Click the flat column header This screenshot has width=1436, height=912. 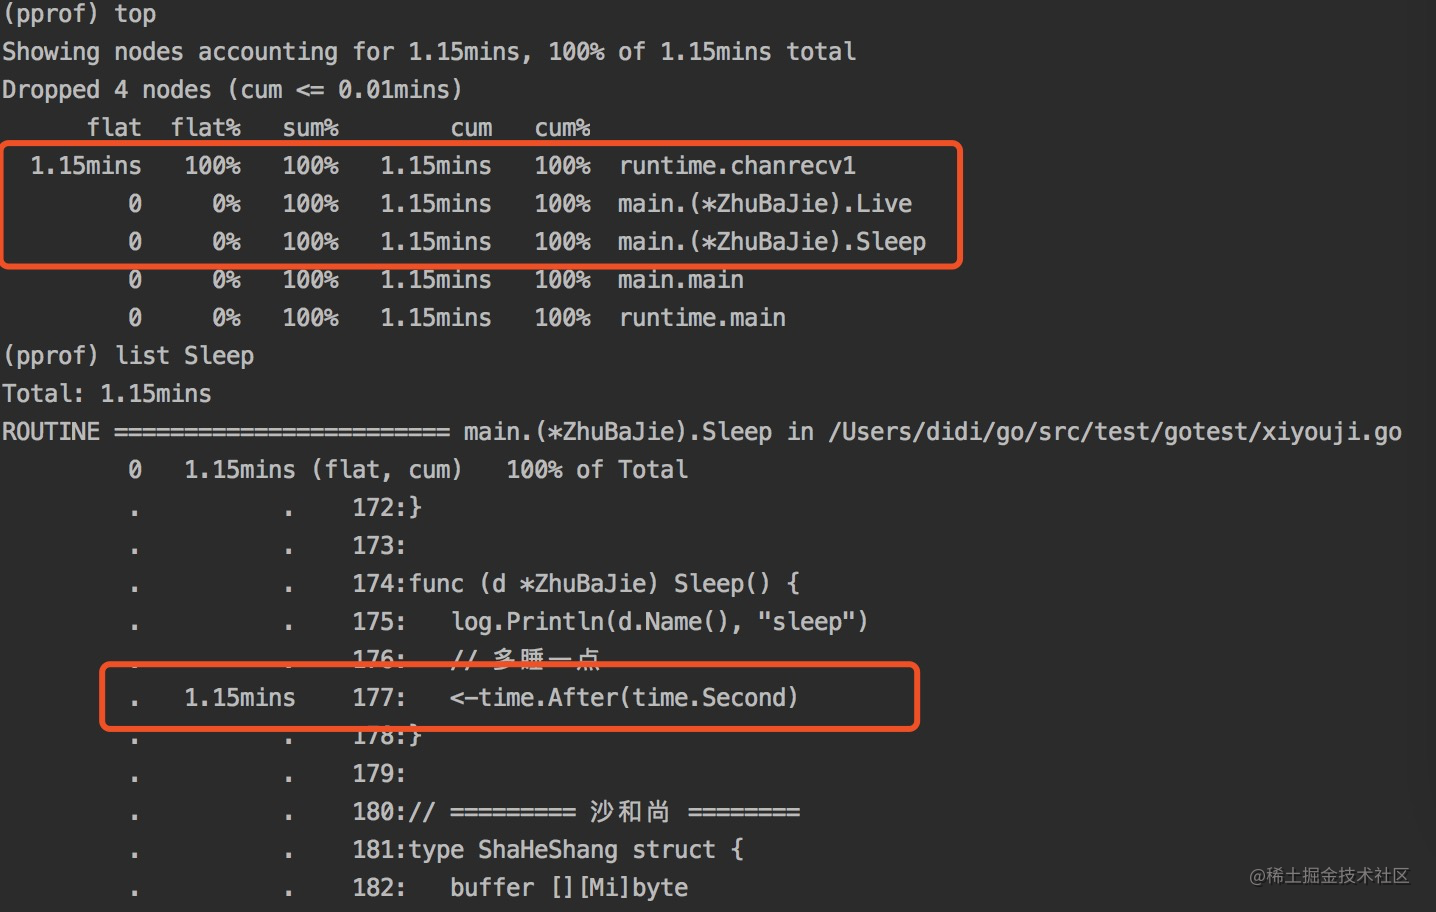(x=114, y=127)
